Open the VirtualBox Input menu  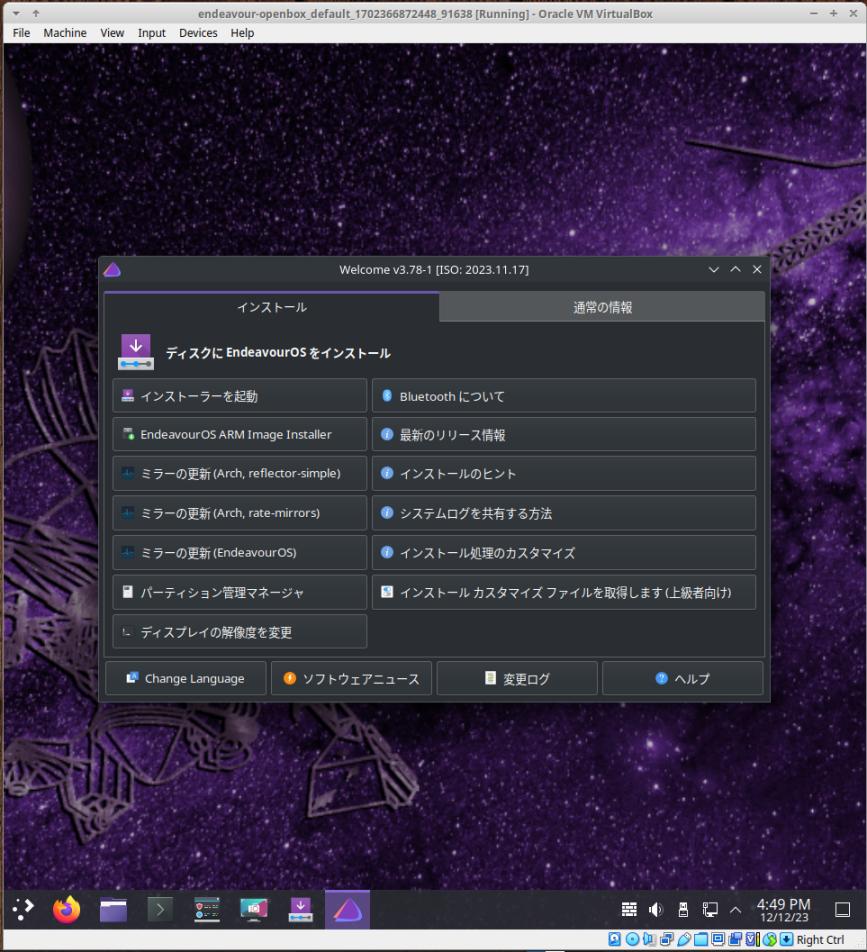click(x=151, y=33)
